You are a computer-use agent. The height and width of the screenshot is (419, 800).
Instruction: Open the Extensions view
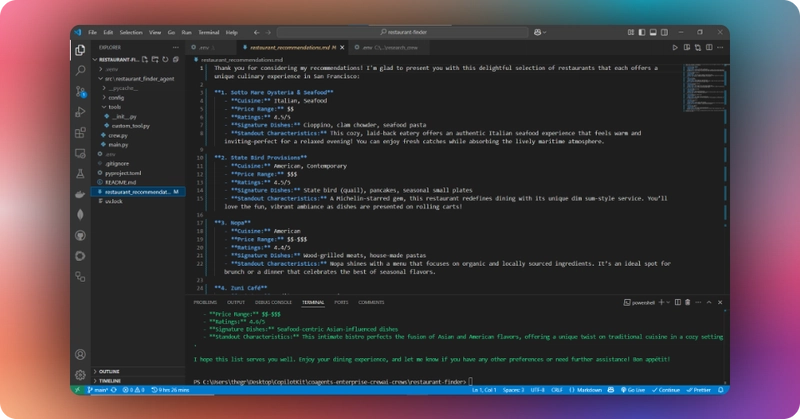(x=80, y=133)
